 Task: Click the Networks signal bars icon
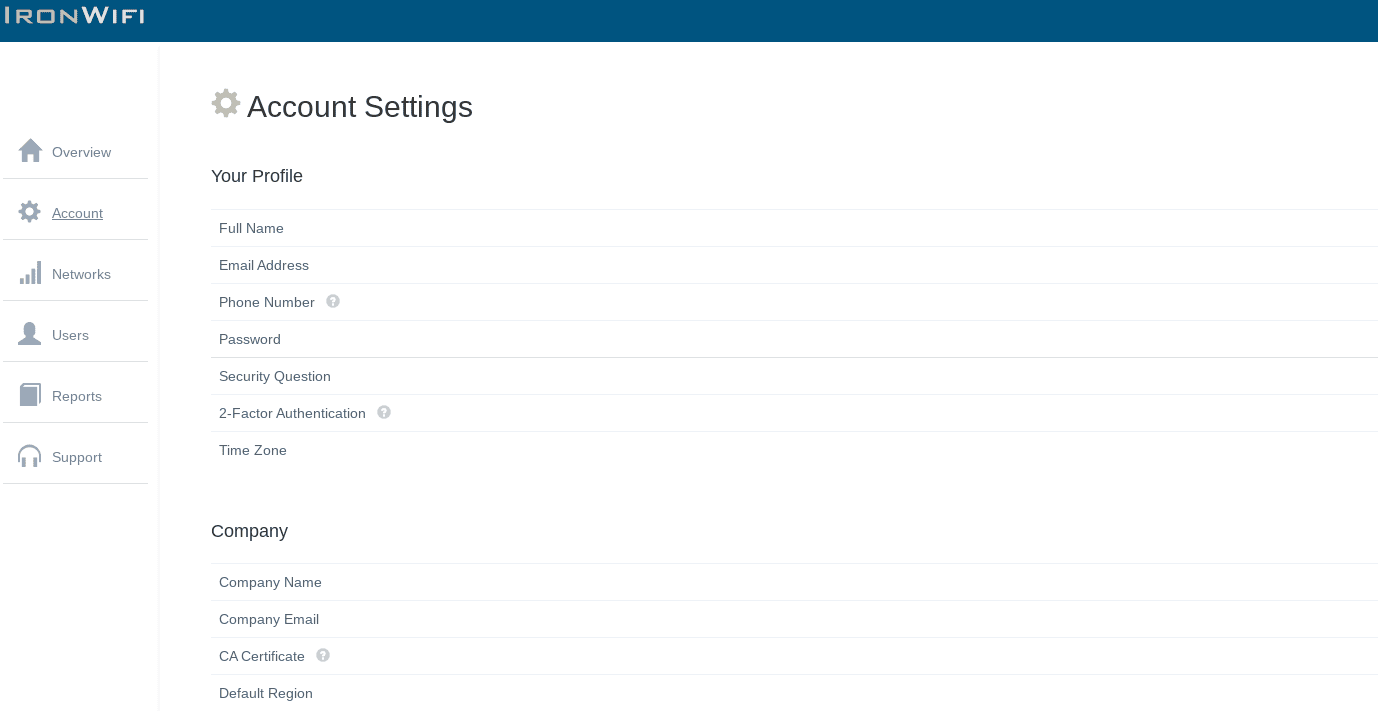coord(30,273)
